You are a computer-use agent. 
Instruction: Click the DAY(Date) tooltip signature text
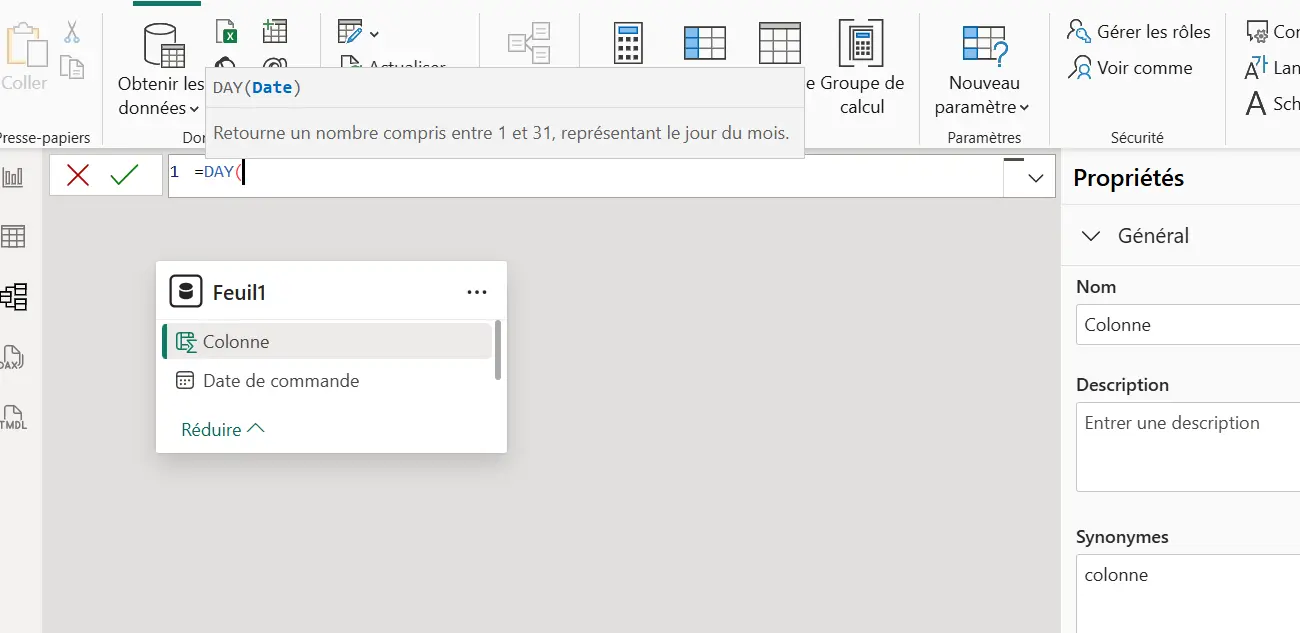[x=257, y=87]
